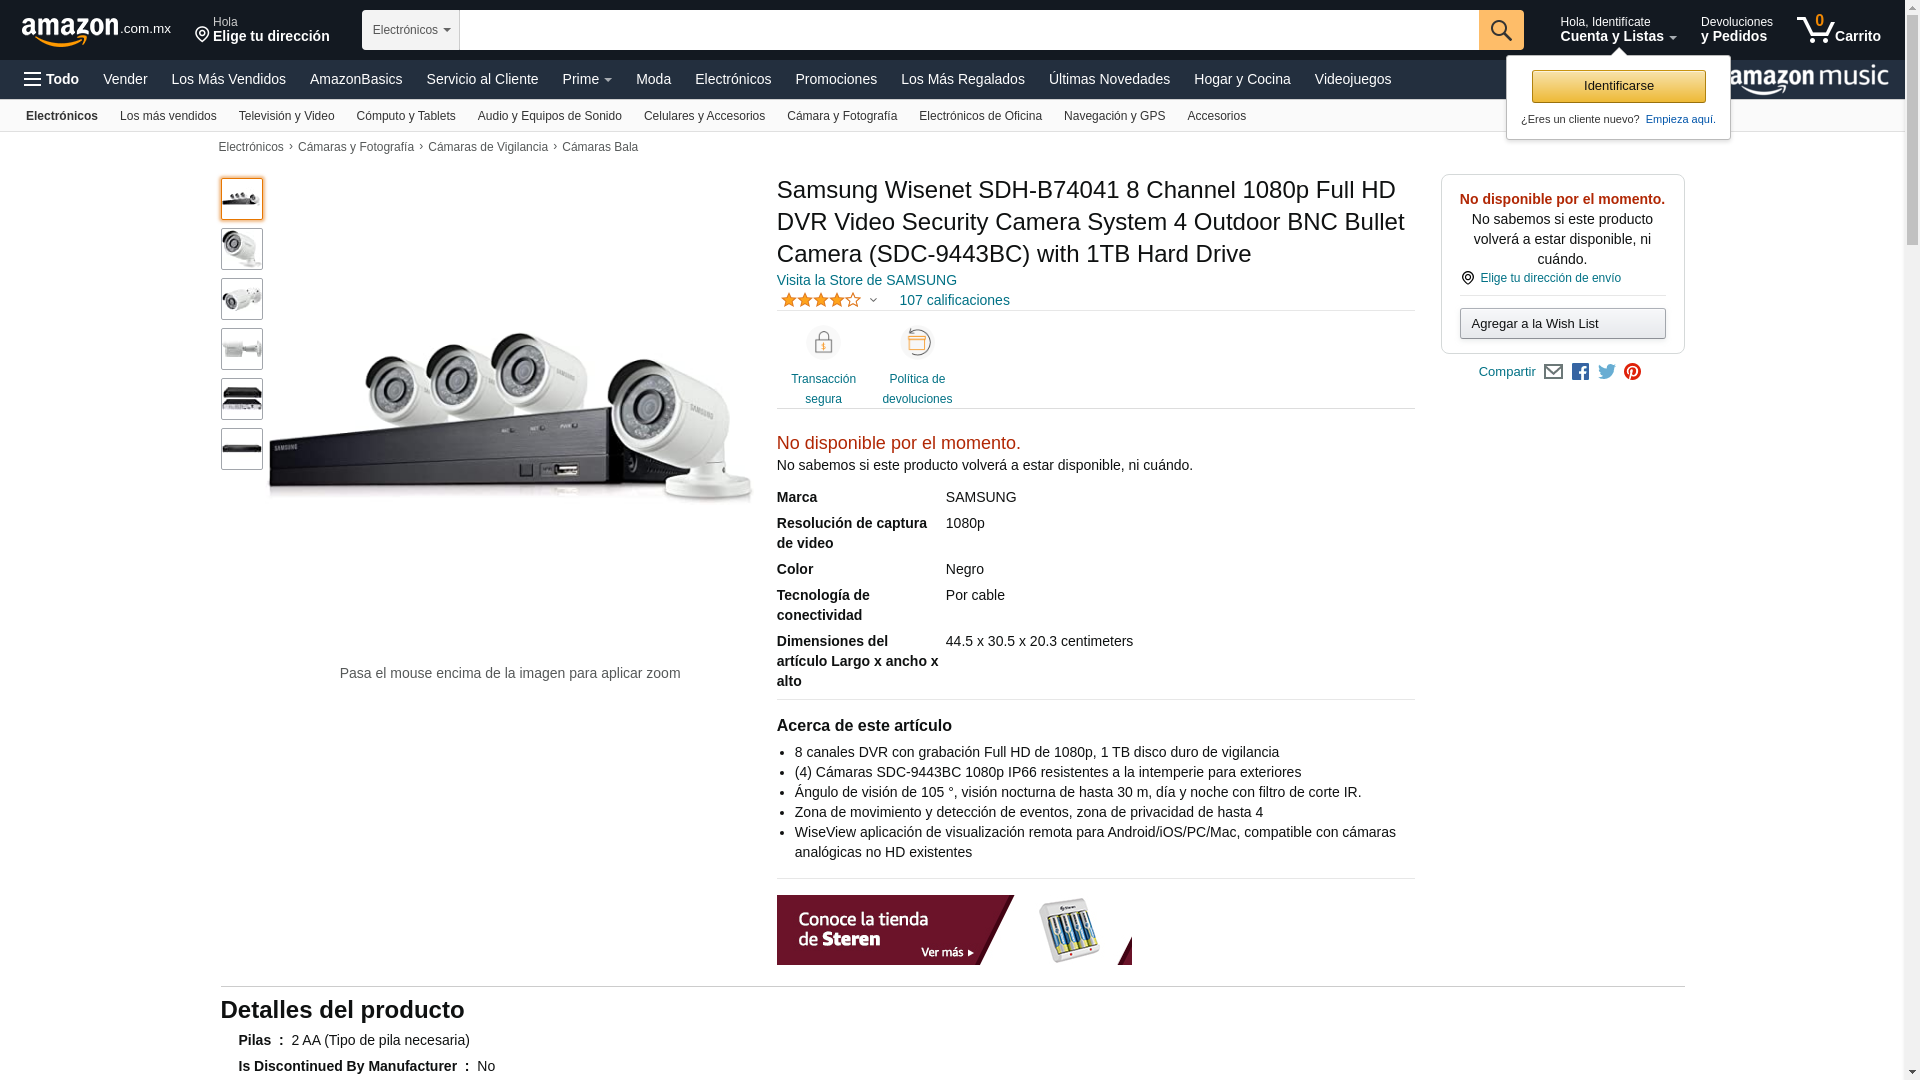Open the shopping cart icon
The width and height of the screenshot is (1920, 1080).
pos(1838,30)
